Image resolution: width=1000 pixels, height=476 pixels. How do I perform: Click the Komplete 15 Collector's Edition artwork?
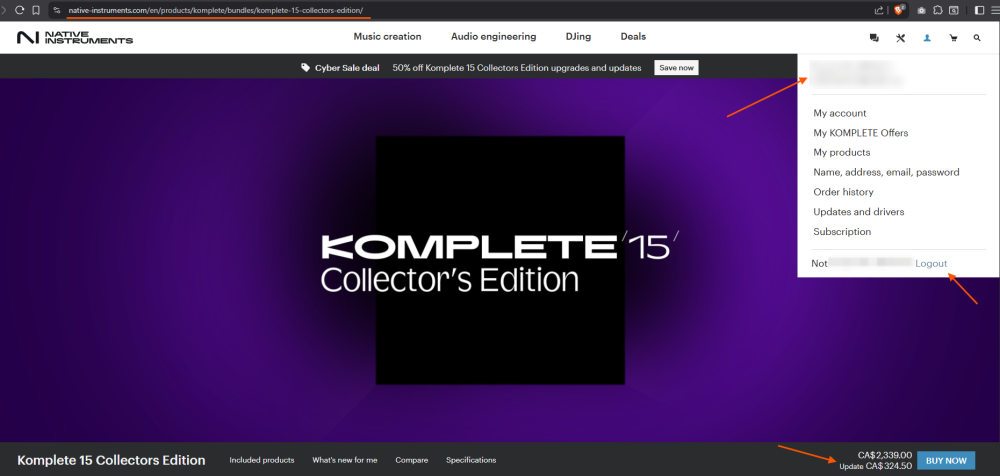pos(500,260)
